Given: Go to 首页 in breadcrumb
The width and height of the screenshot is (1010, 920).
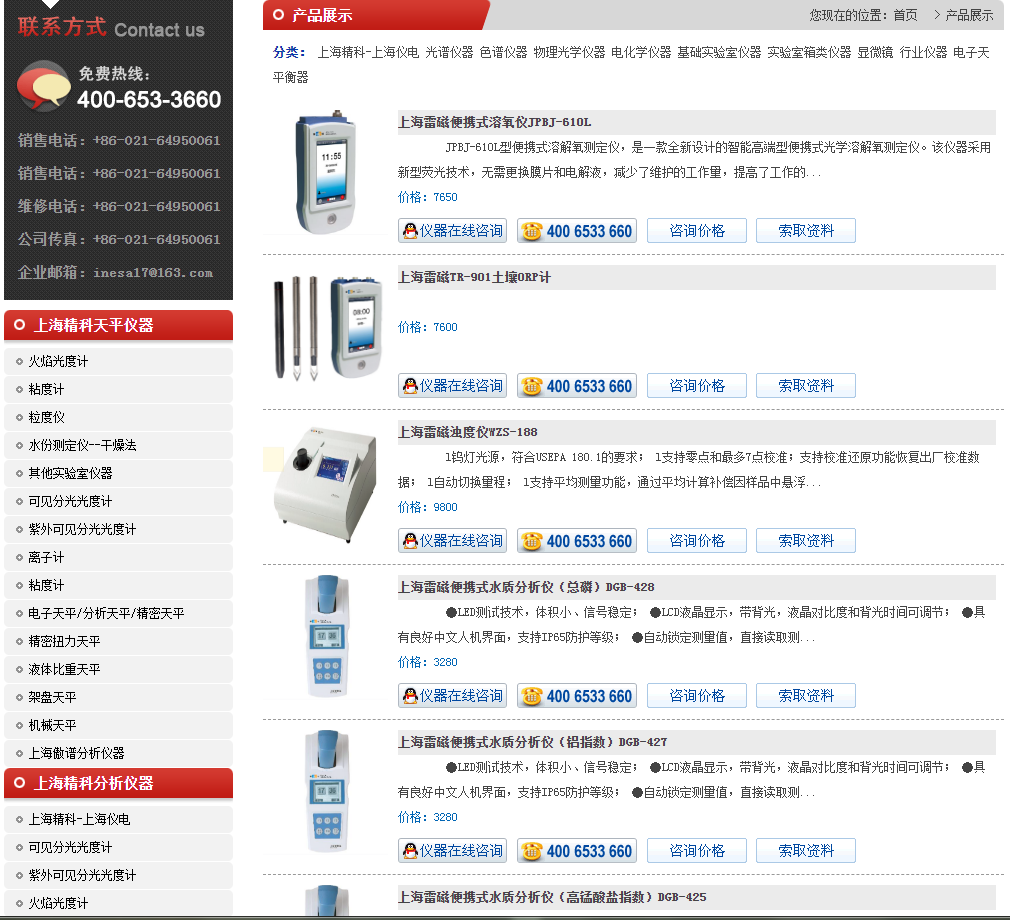Looking at the screenshot, I should click(905, 15).
